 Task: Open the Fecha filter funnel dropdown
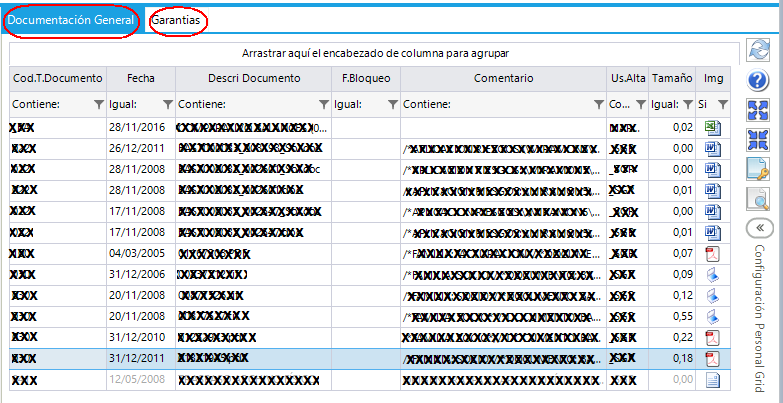point(168,104)
